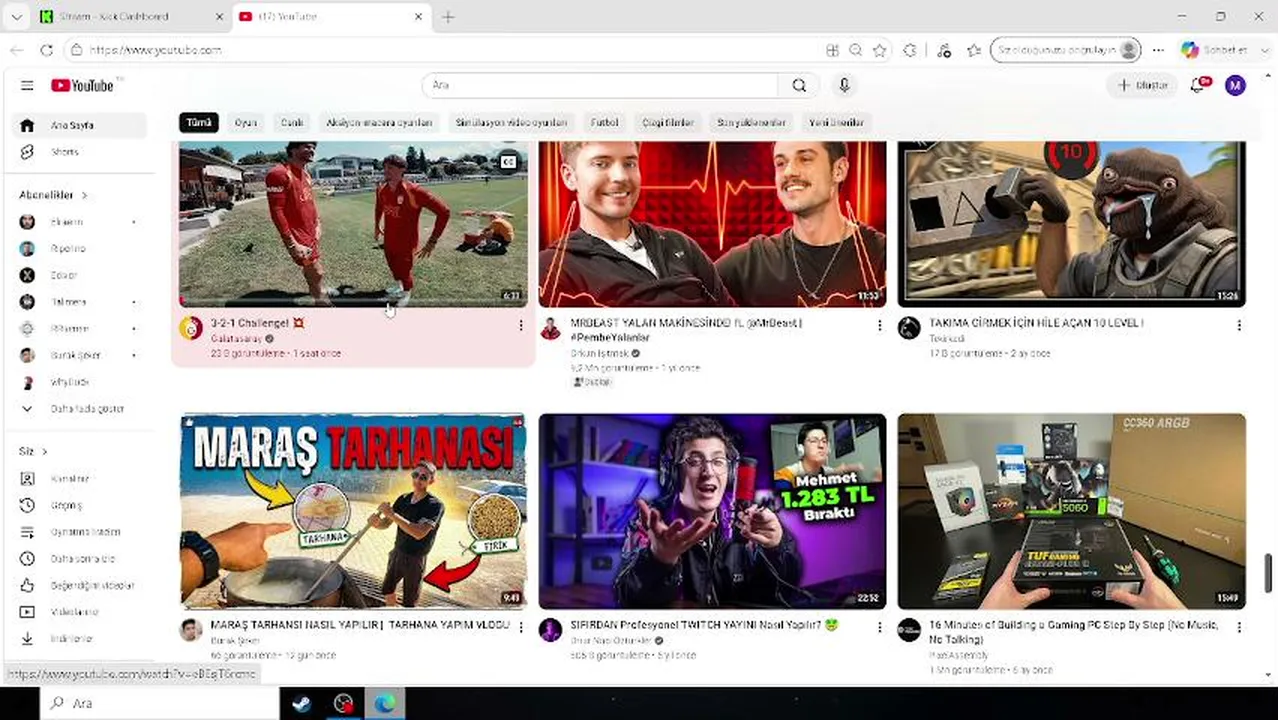Open the Burak Şeker subscription
The height and width of the screenshot is (720, 1278).
click(x=80, y=355)
